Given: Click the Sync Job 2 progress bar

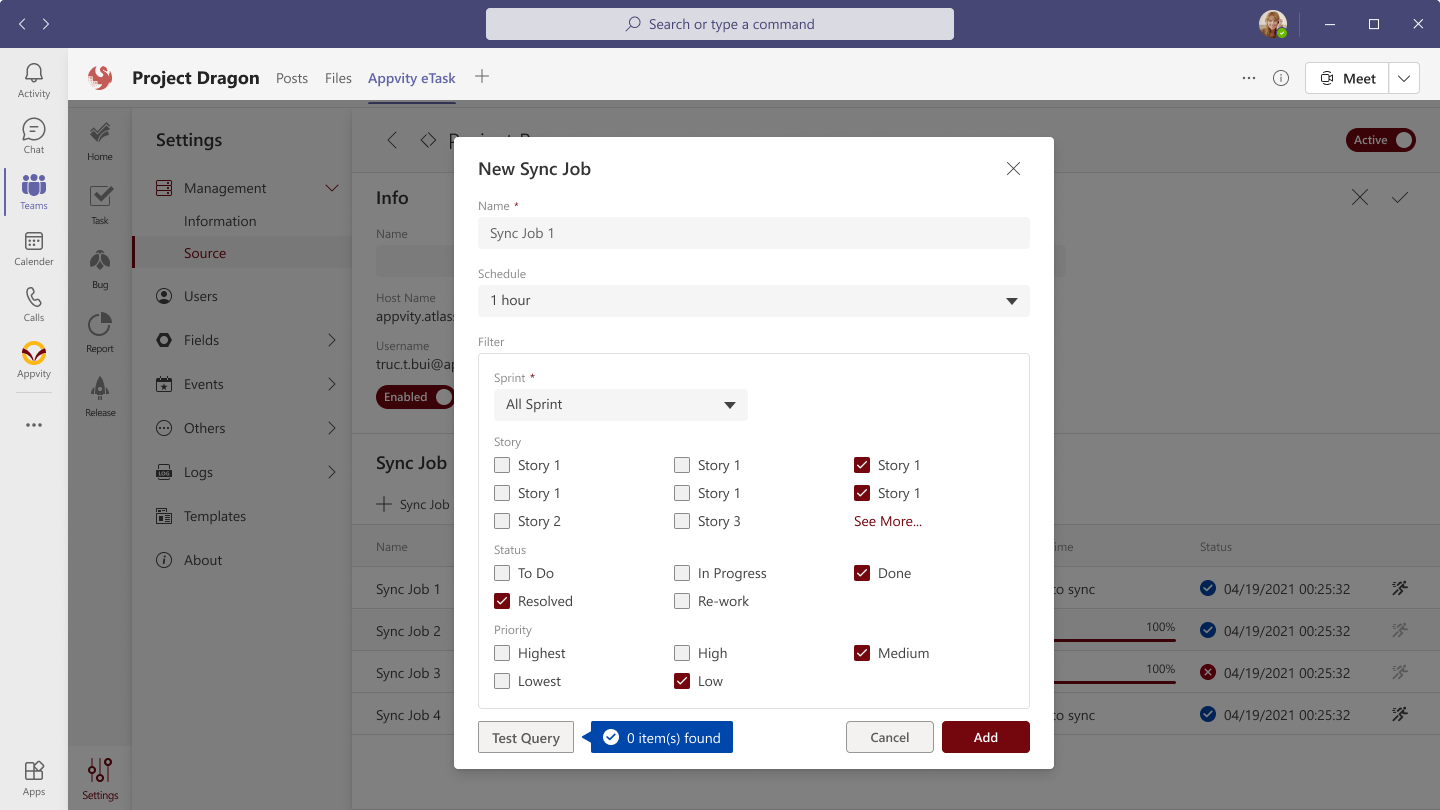Looking at the screenshot, I should click(1115, 637).
